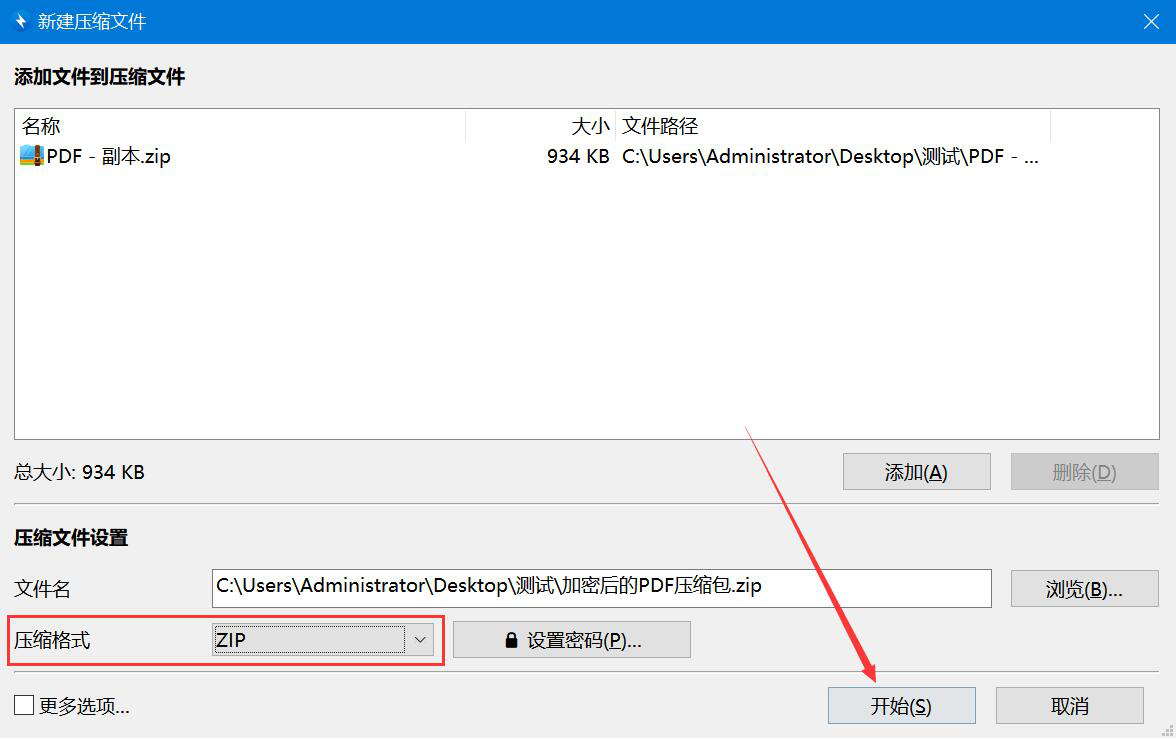Open the 浏览(B)... file browser
Image resolution: width=1176 pixels, height=738 pixels.
1084,589
